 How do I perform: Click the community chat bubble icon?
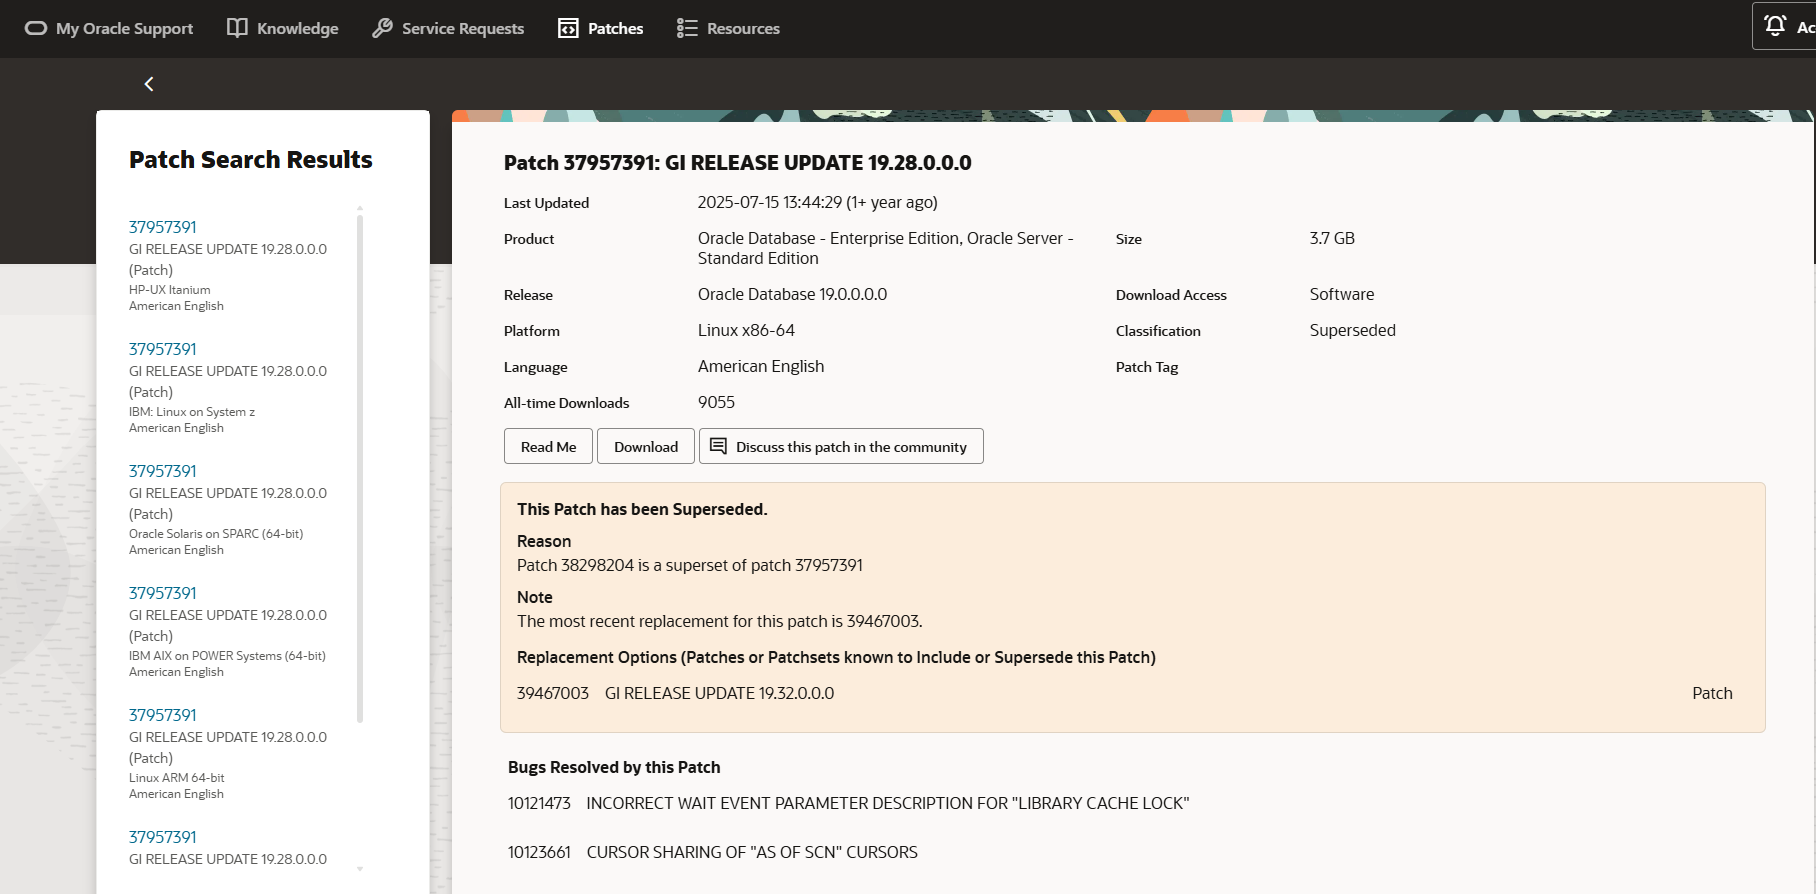718,446
